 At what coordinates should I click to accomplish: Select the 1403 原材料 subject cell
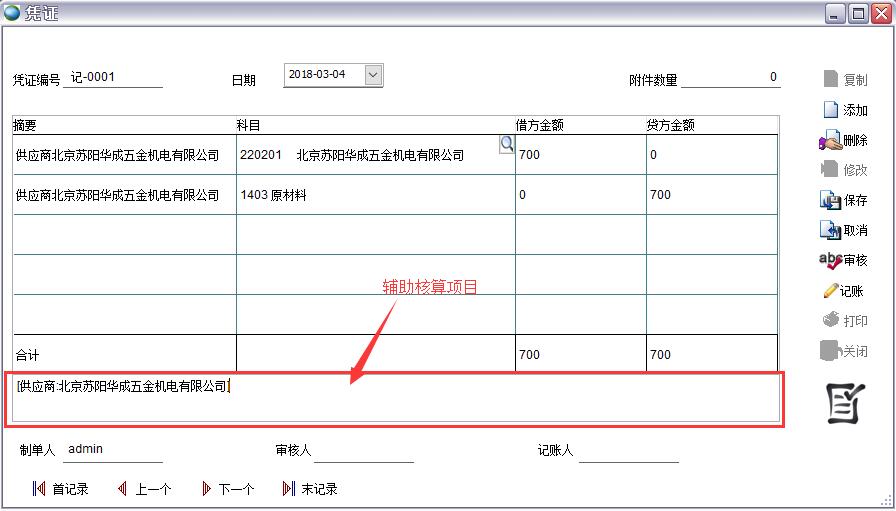[375, 196]
